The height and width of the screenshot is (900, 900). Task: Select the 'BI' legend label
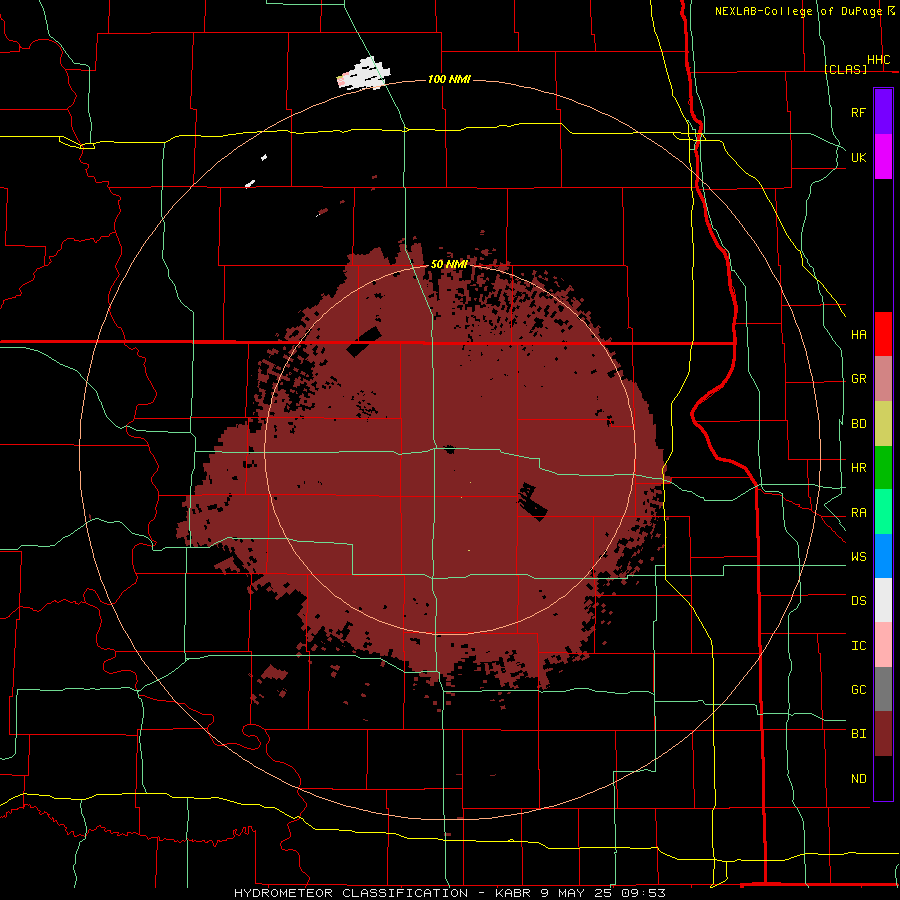click(x=858, y=734)
